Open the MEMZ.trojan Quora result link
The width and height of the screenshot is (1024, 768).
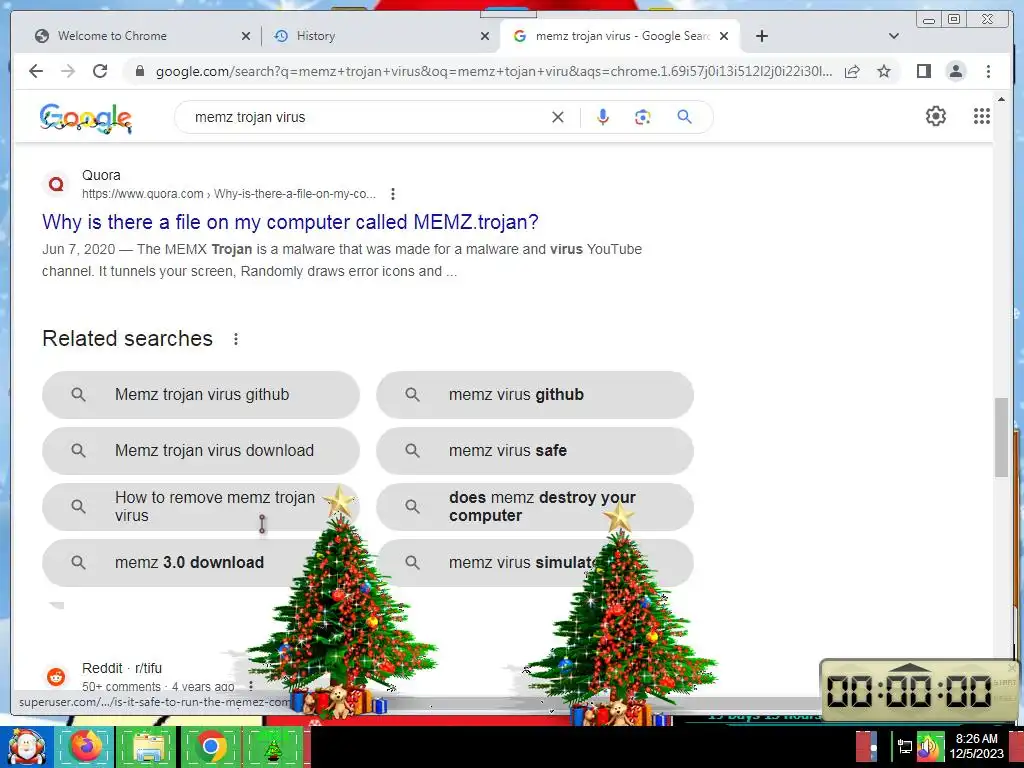[290, 222]
